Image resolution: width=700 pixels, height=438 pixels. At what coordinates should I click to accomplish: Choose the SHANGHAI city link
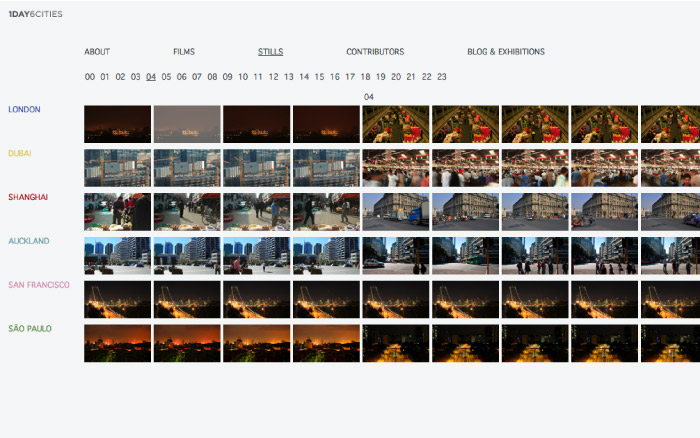click(28, 197)
